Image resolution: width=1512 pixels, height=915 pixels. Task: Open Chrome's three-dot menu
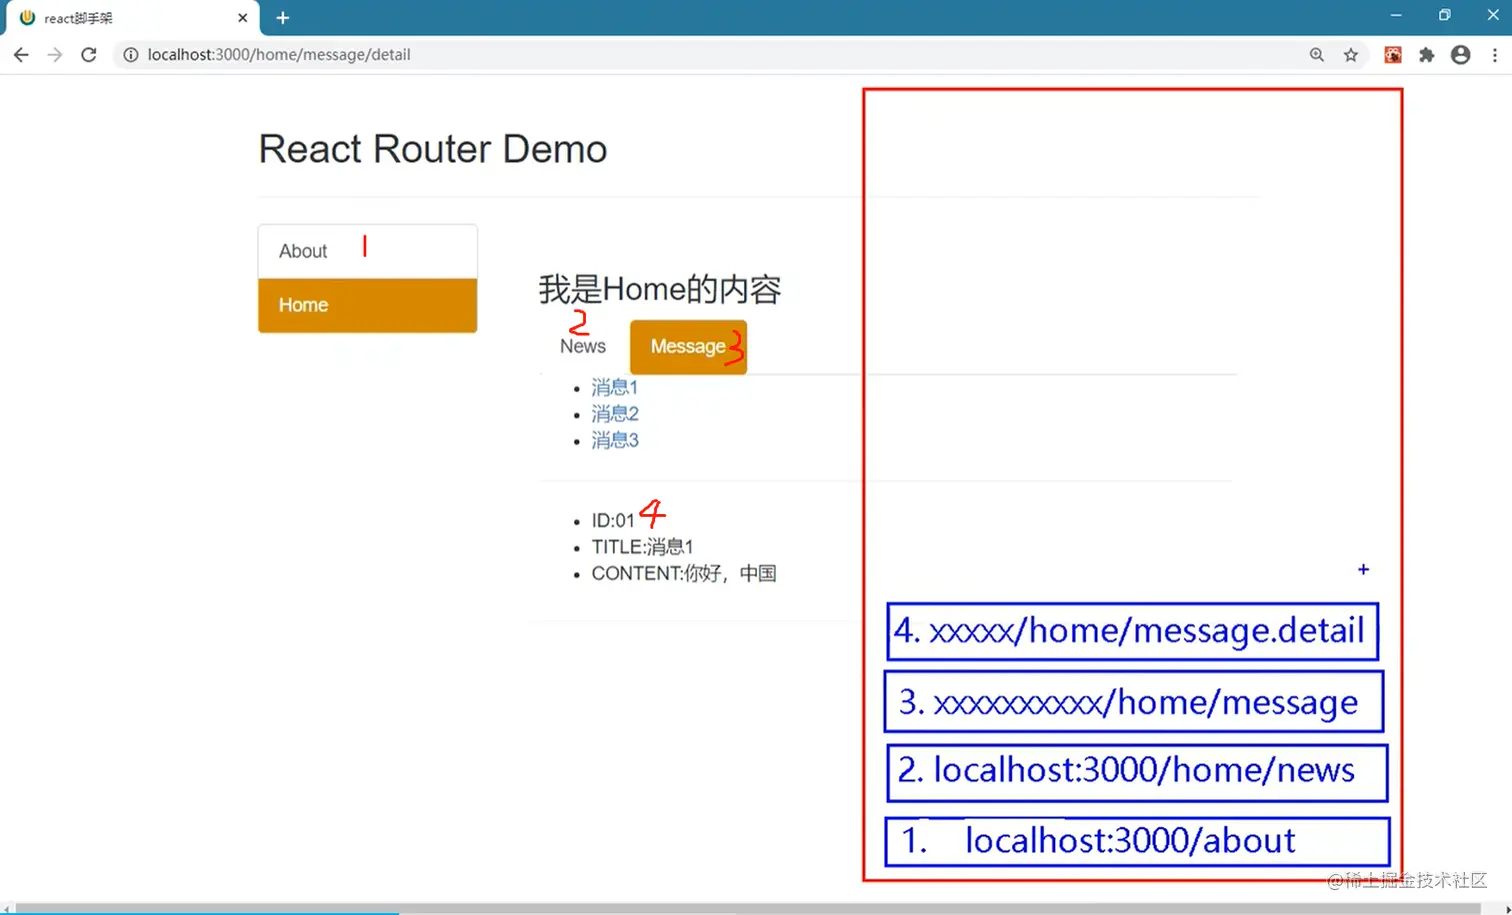click(x=1495, y=55)
